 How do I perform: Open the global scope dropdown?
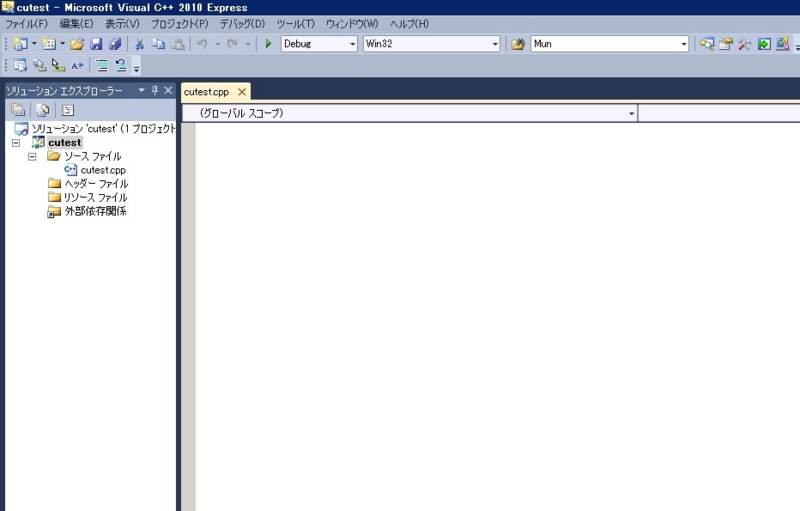coord(632,113)
